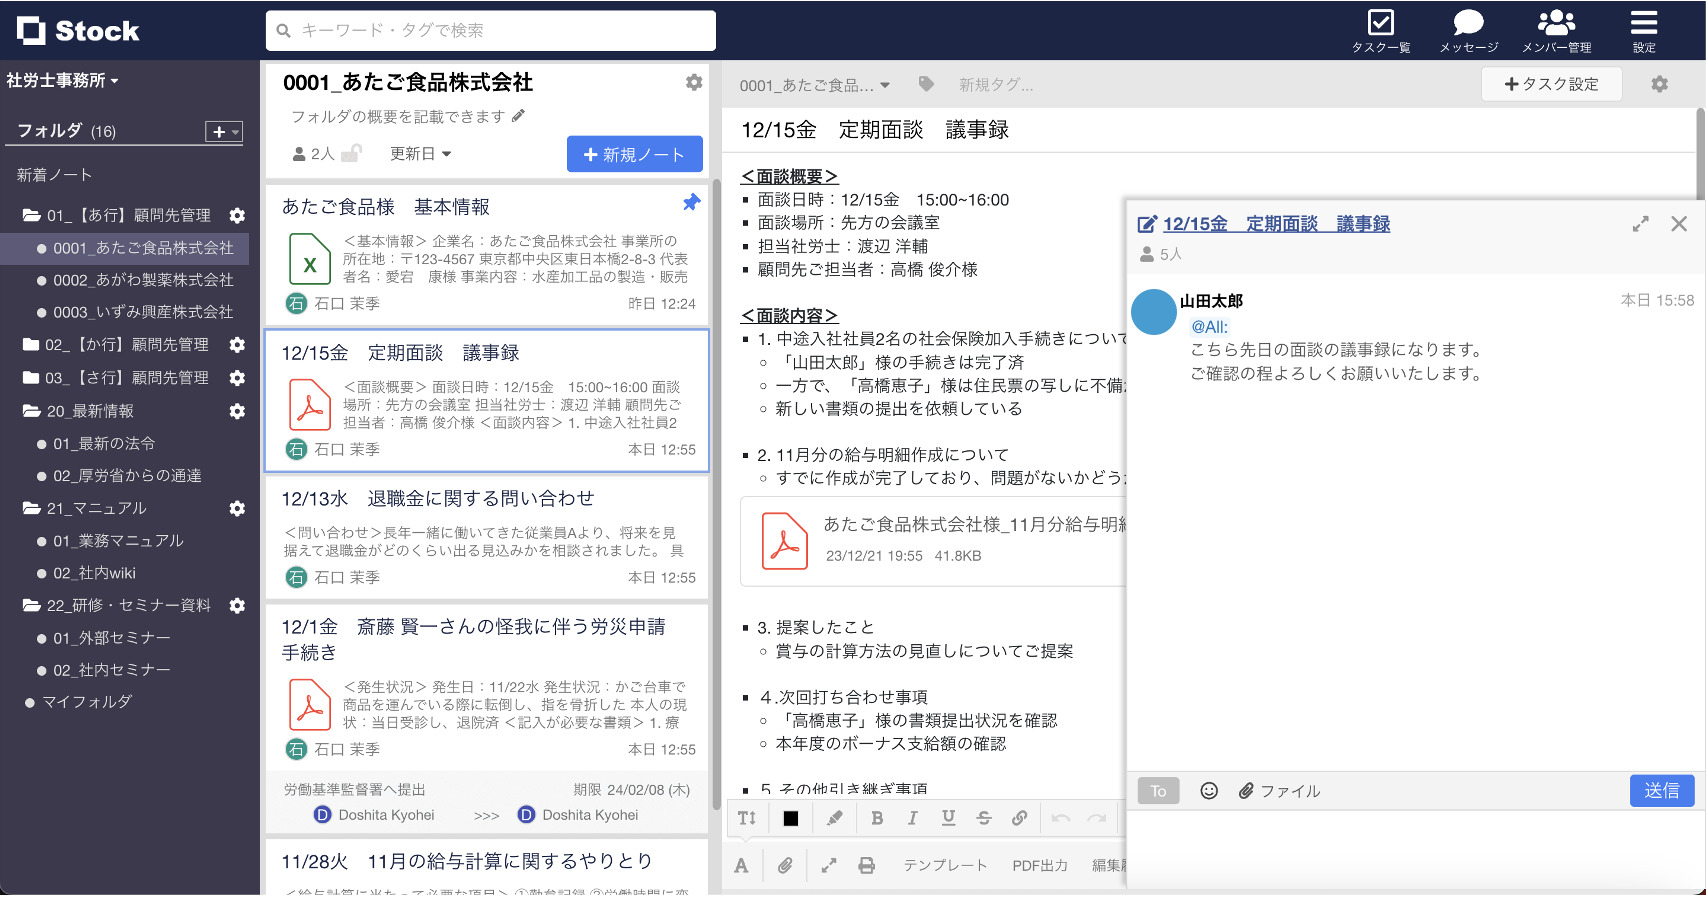The height and width of the screenshot is (898, 1706).
Task: Create a new note with 新規ノート
Action: [x=635, y=154]
